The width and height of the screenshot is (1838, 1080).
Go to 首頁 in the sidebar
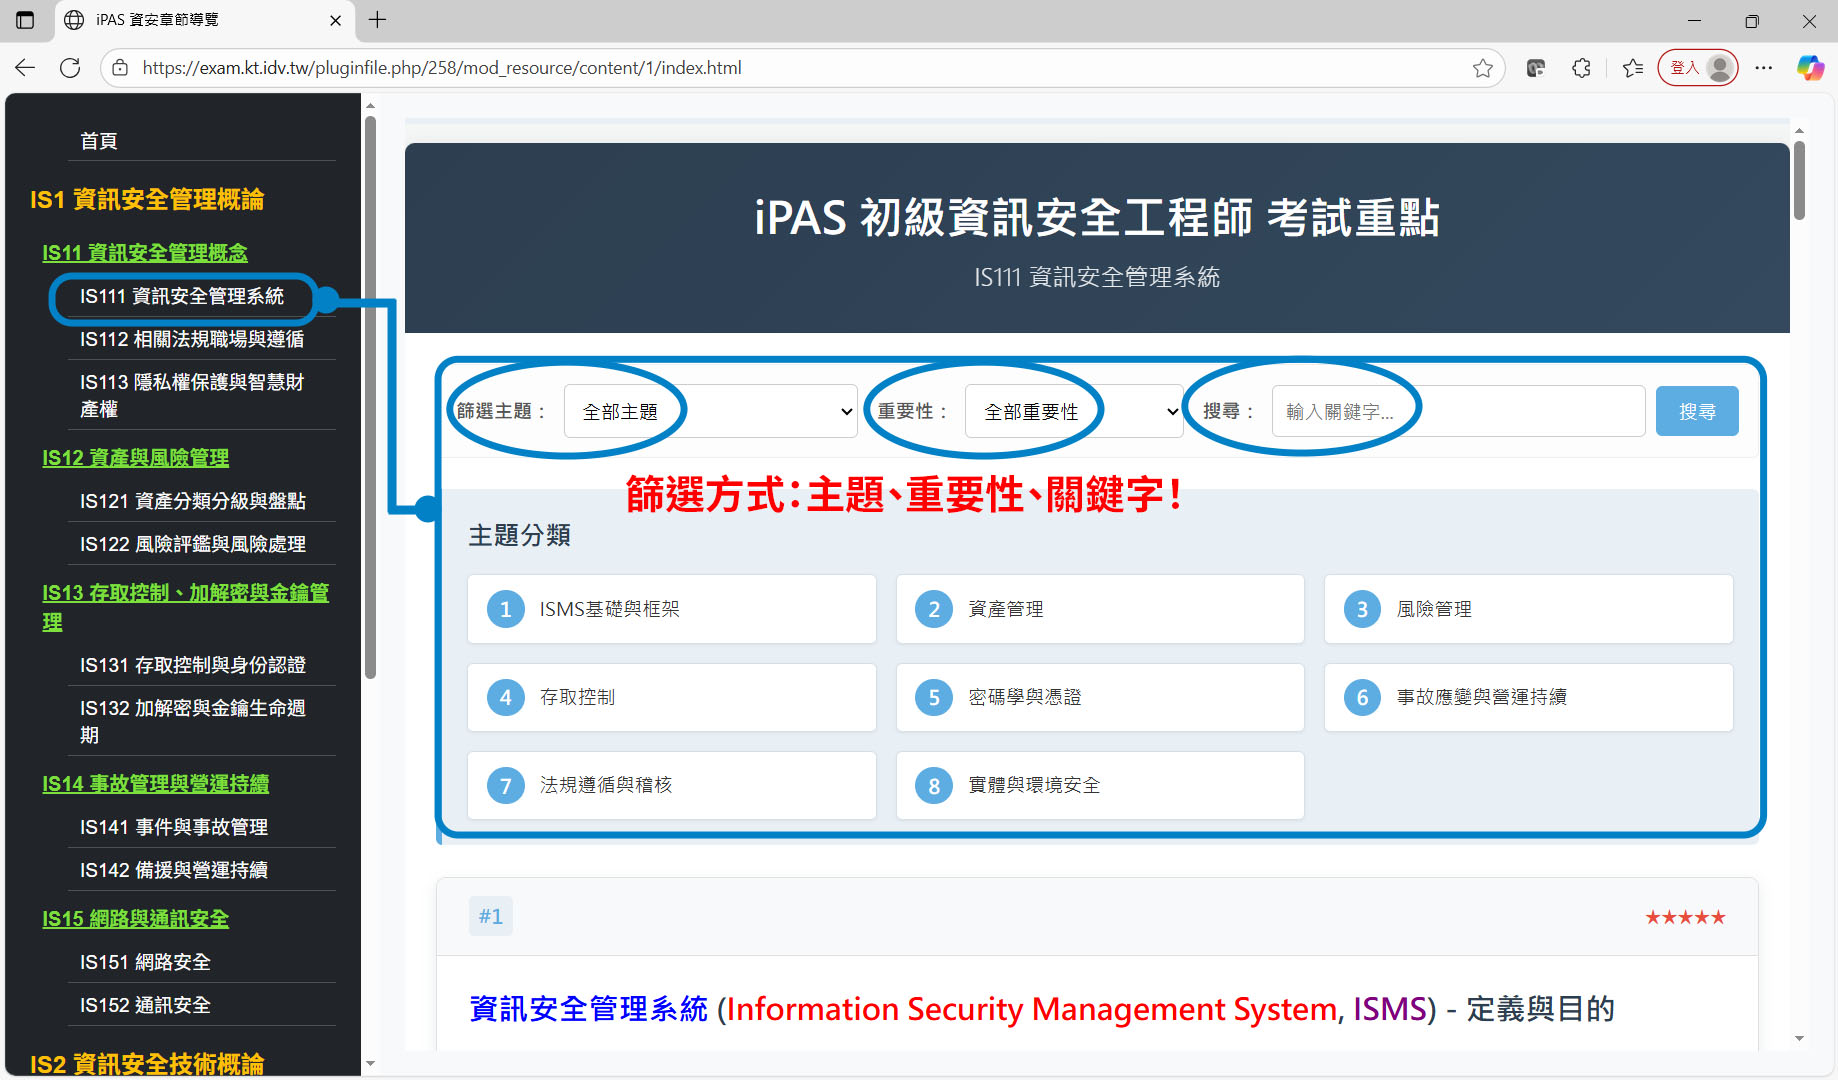tap(99, 141)
